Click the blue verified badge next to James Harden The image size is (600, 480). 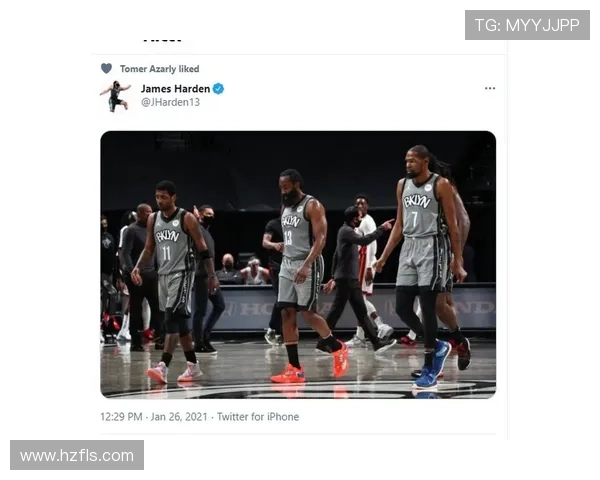[x=218, y=89]
